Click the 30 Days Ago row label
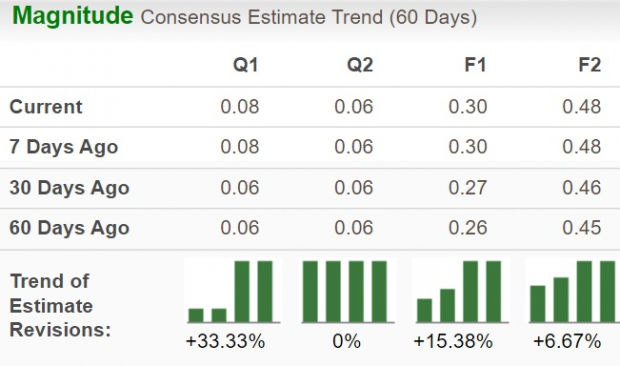Image resolution: width=620 pixels, height=366 pixels. (69, 188)
